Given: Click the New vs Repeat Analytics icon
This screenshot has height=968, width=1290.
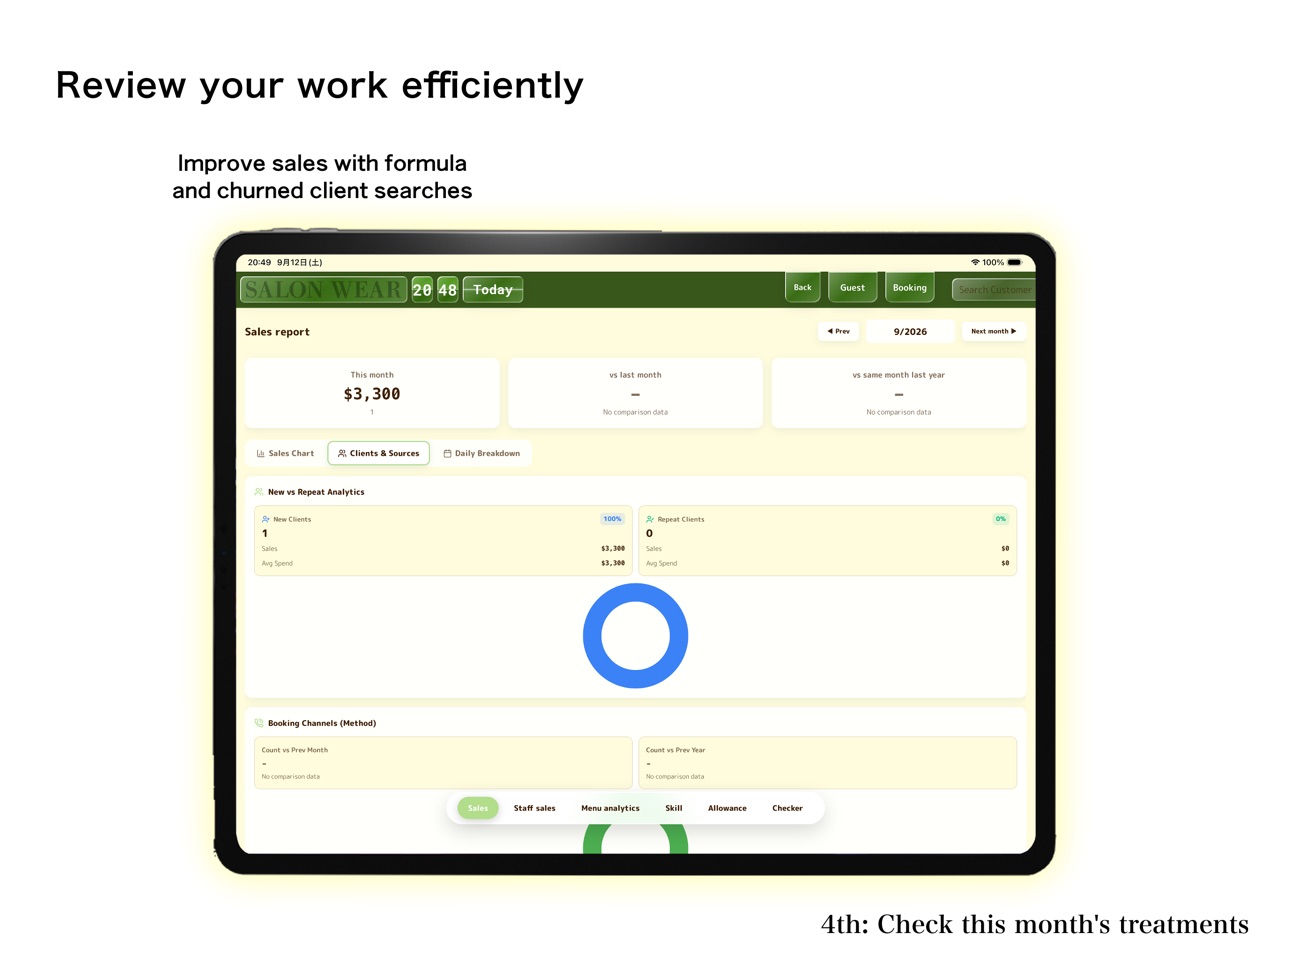Looking at the screenshot, I should (259, 492).
